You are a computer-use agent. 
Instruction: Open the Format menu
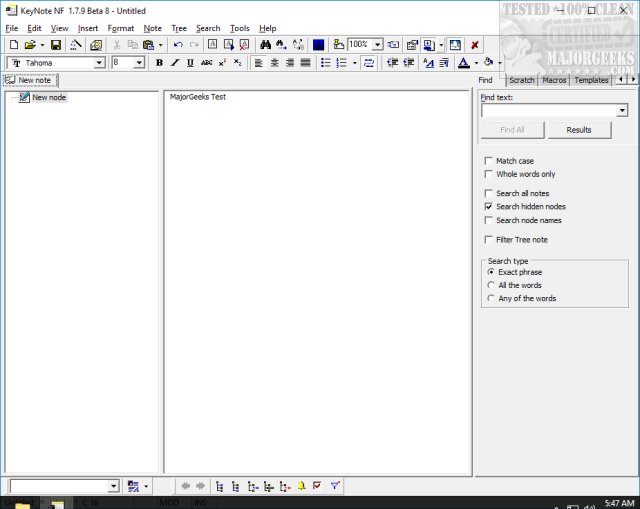(x=120, y=28)
